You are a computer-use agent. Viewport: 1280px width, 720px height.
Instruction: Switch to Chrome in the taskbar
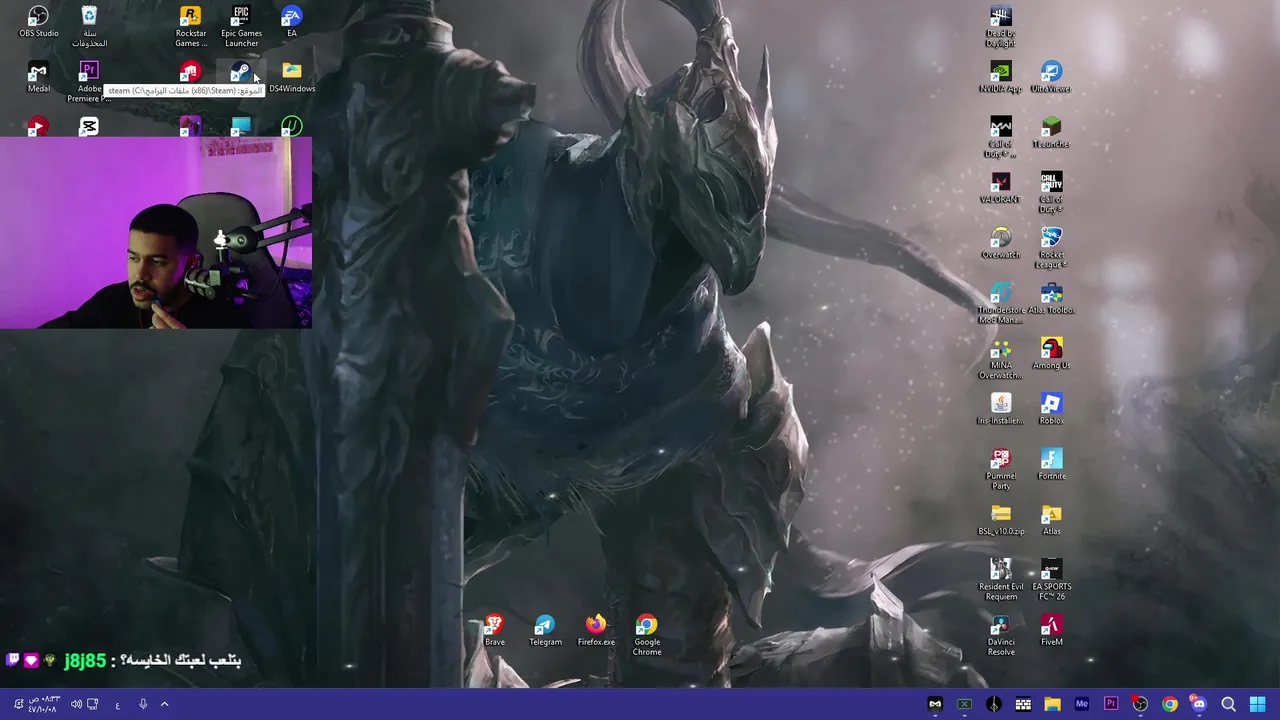(x=1169, y=704)
